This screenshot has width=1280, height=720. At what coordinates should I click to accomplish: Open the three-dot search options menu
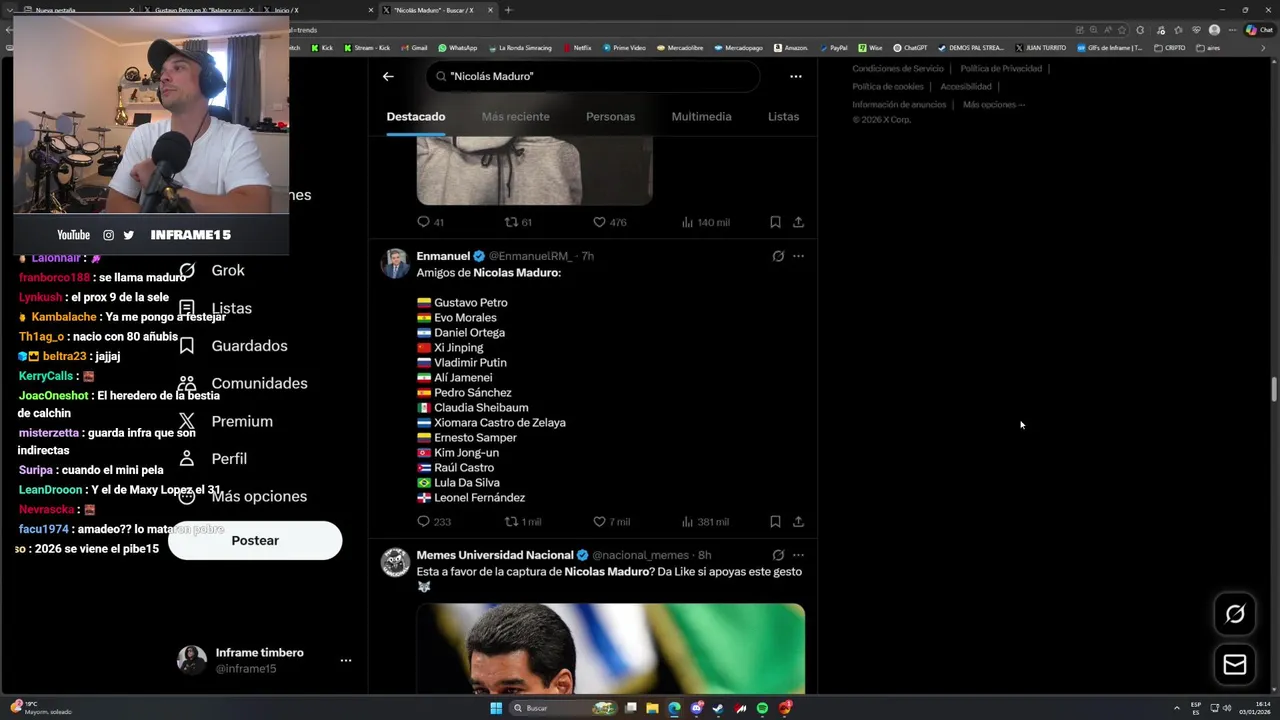[x=796, y=76]
